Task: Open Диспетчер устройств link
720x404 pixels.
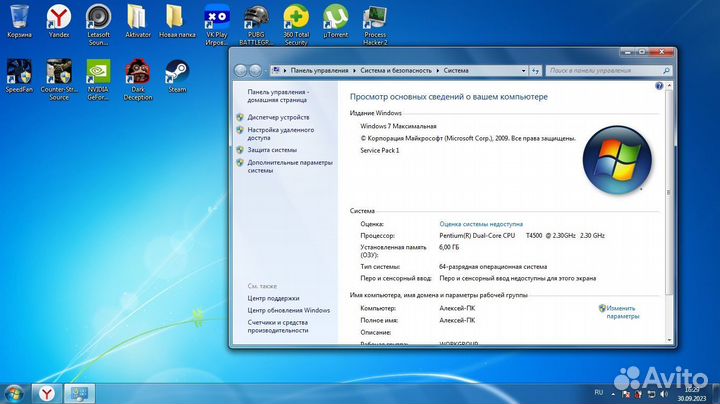Action: point(278,118)
